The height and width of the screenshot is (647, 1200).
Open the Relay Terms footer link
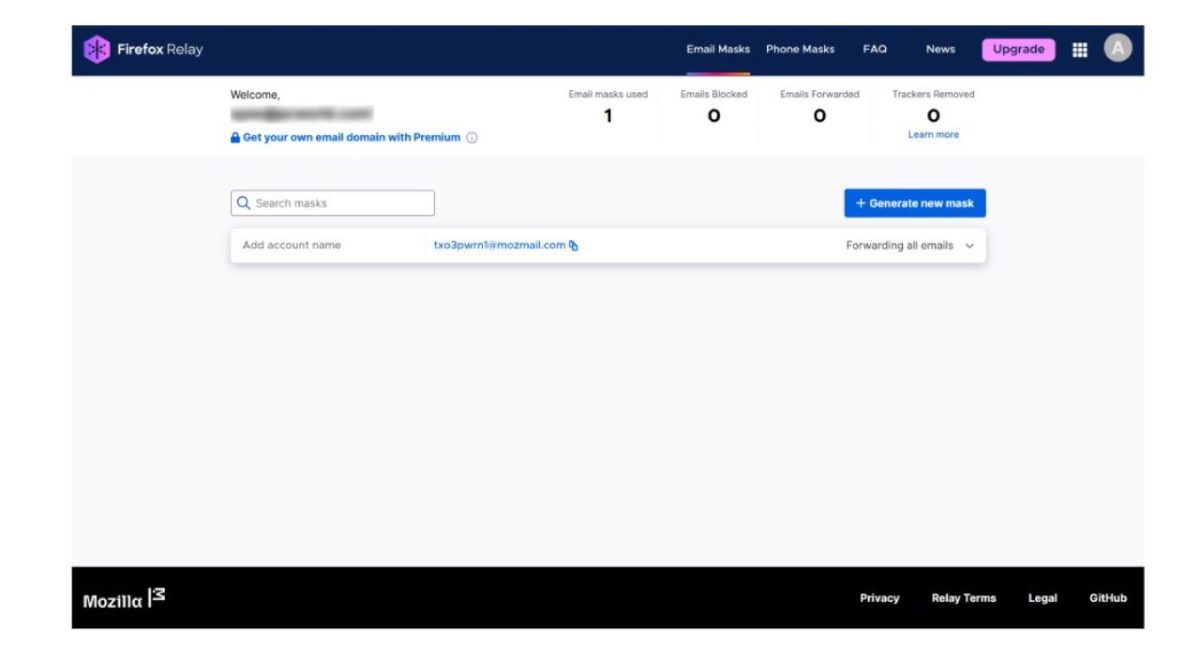coord(964,598)
